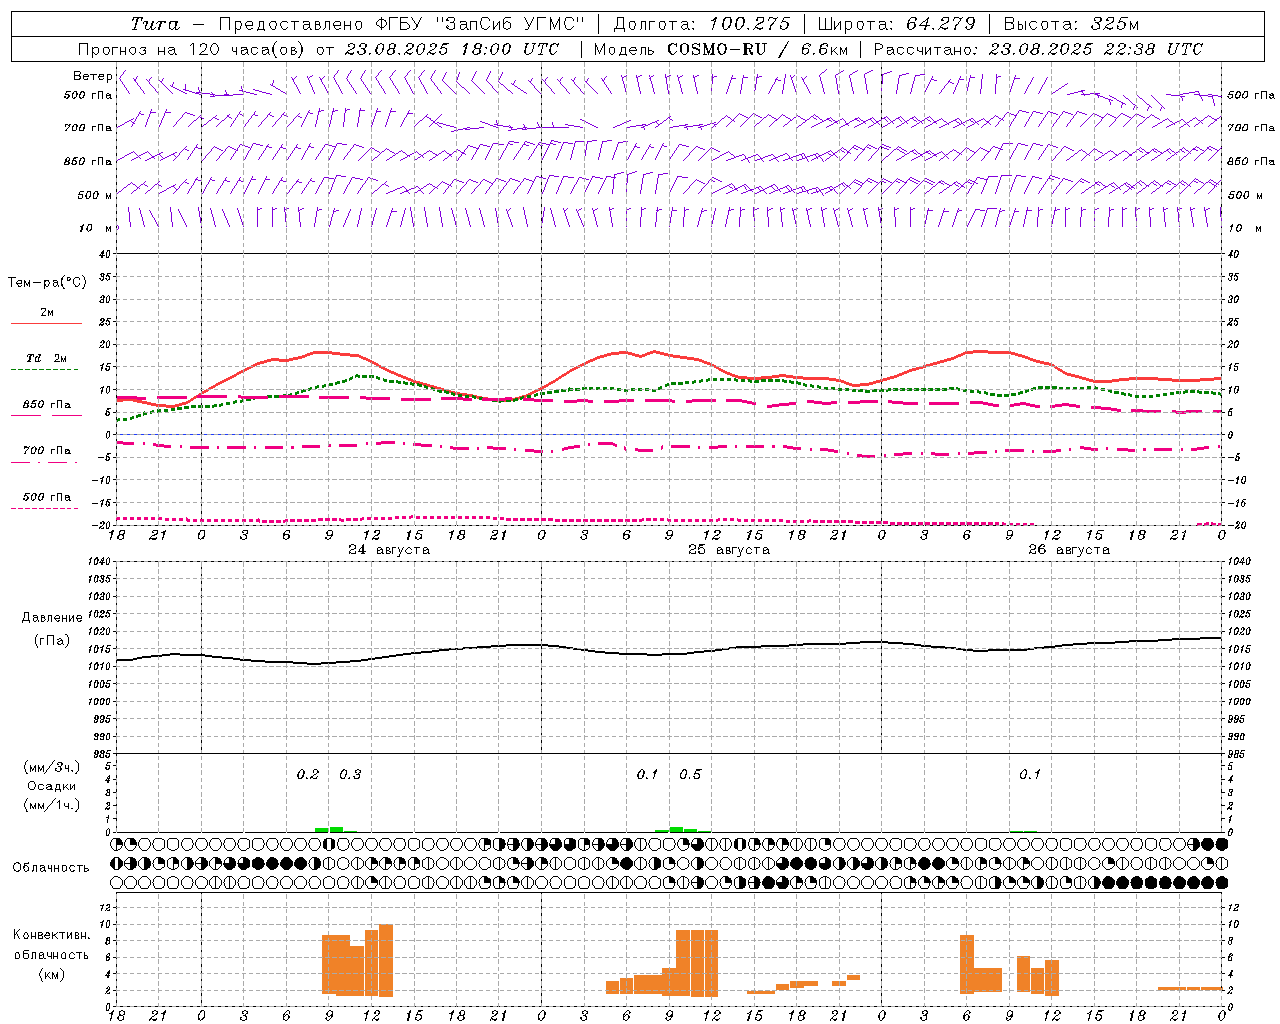Select the "Рассчитано: 23.08.2025 22:38 UTC" timestamp
The image size is (1280, 1024).
[1039, 49]
